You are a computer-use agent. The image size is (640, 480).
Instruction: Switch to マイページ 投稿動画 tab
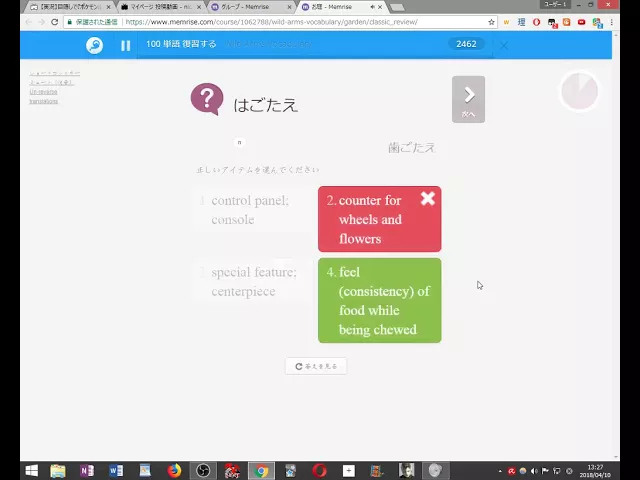tap(162, 7)
